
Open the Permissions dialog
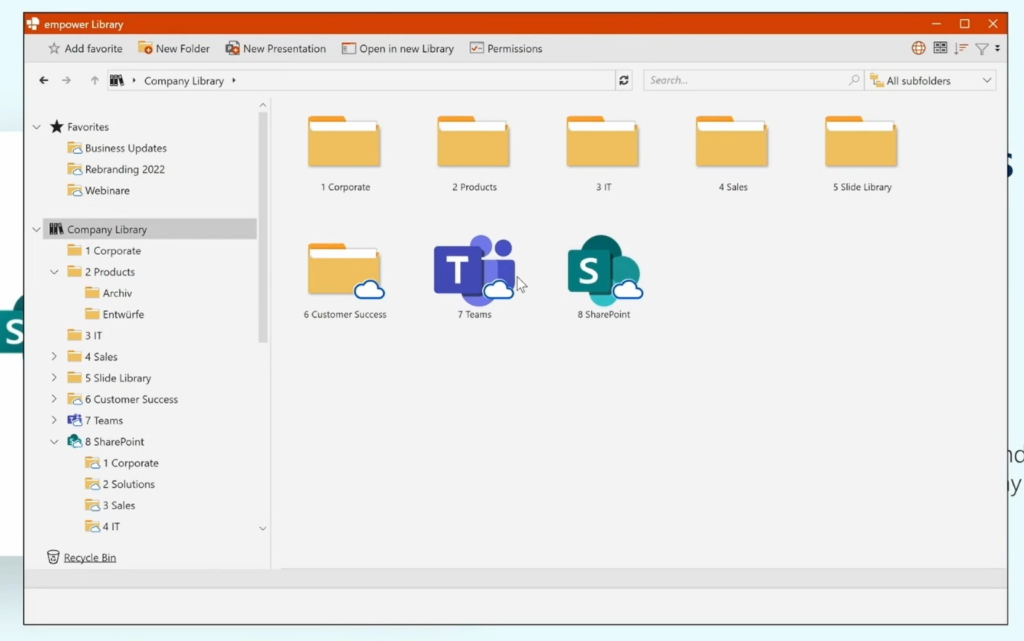click(506, 48)
